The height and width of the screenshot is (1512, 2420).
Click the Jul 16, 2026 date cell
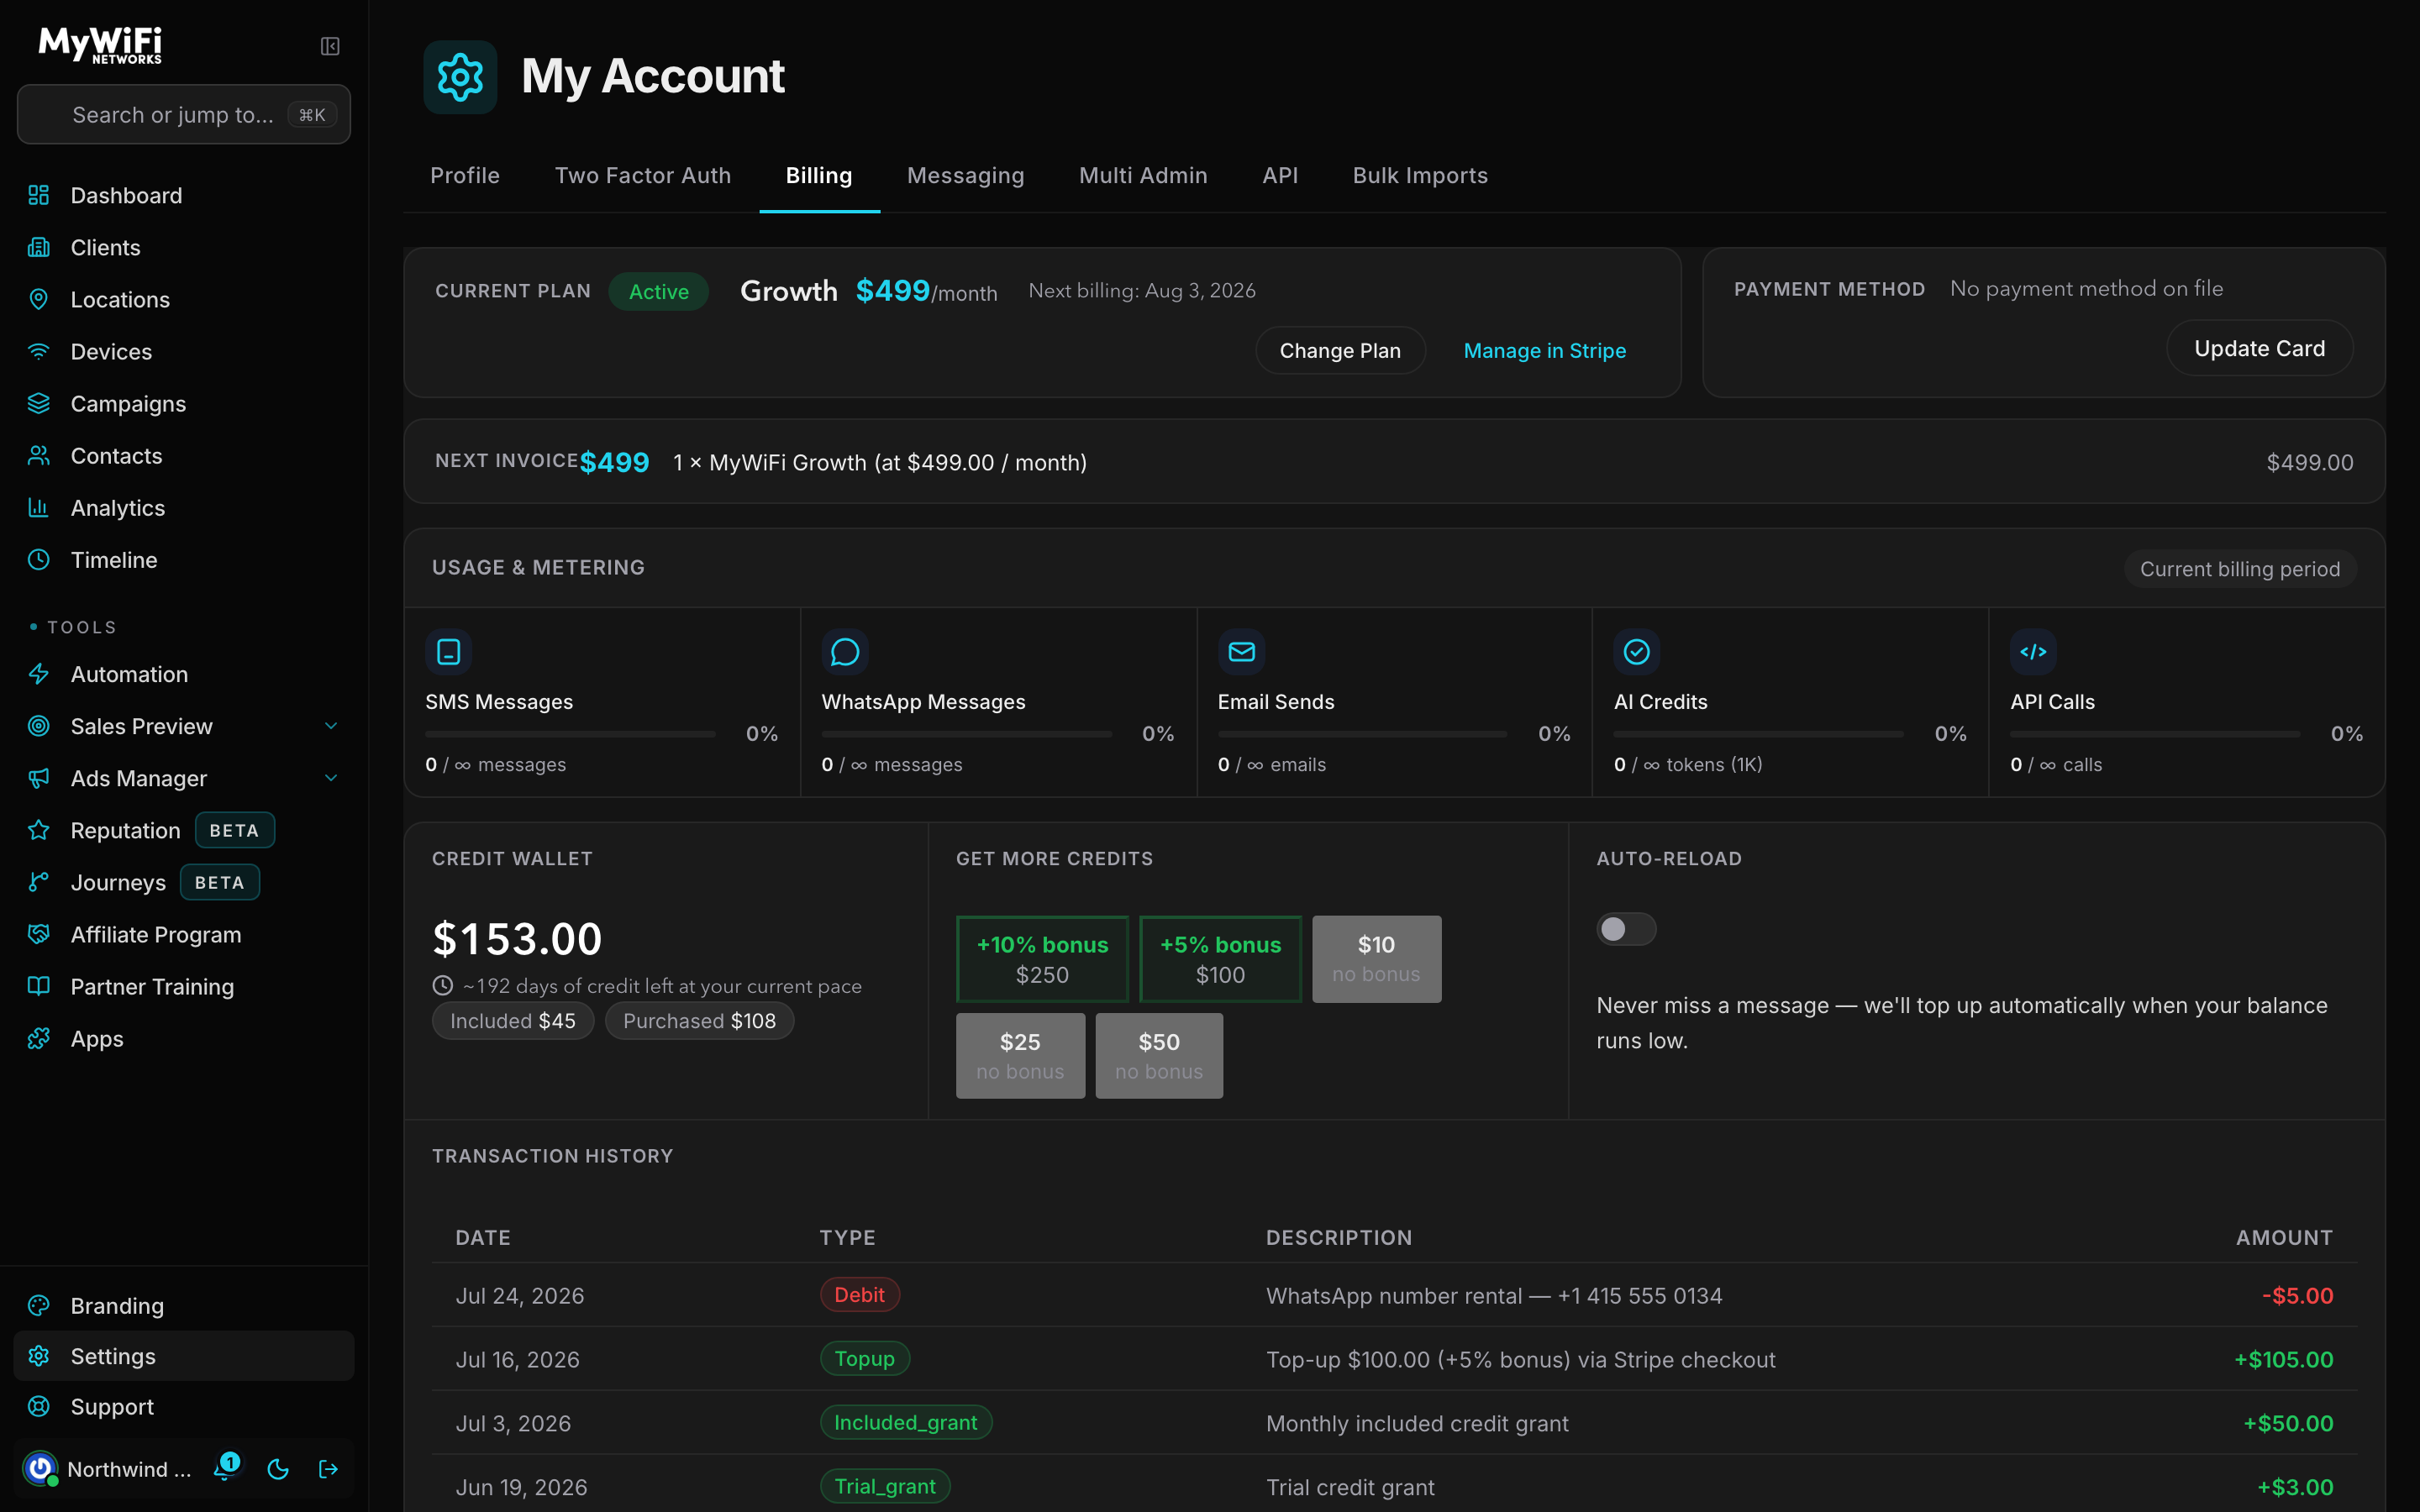point(517,1360)
